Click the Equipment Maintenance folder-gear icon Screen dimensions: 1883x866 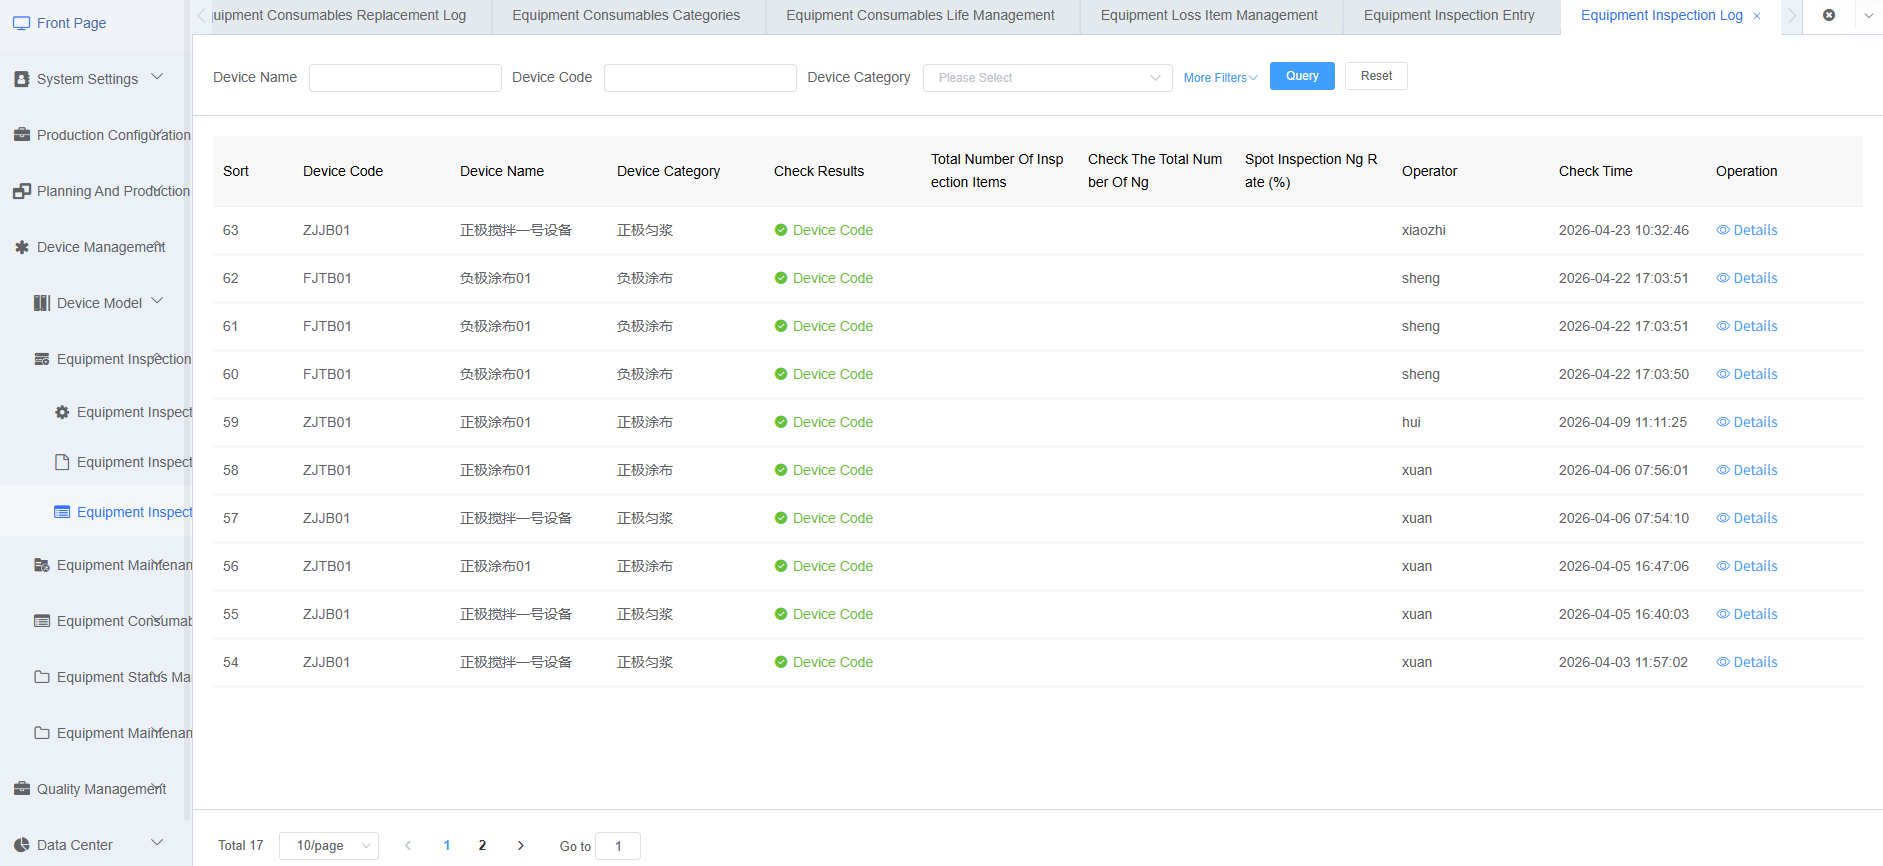click(x=42, y=565)
